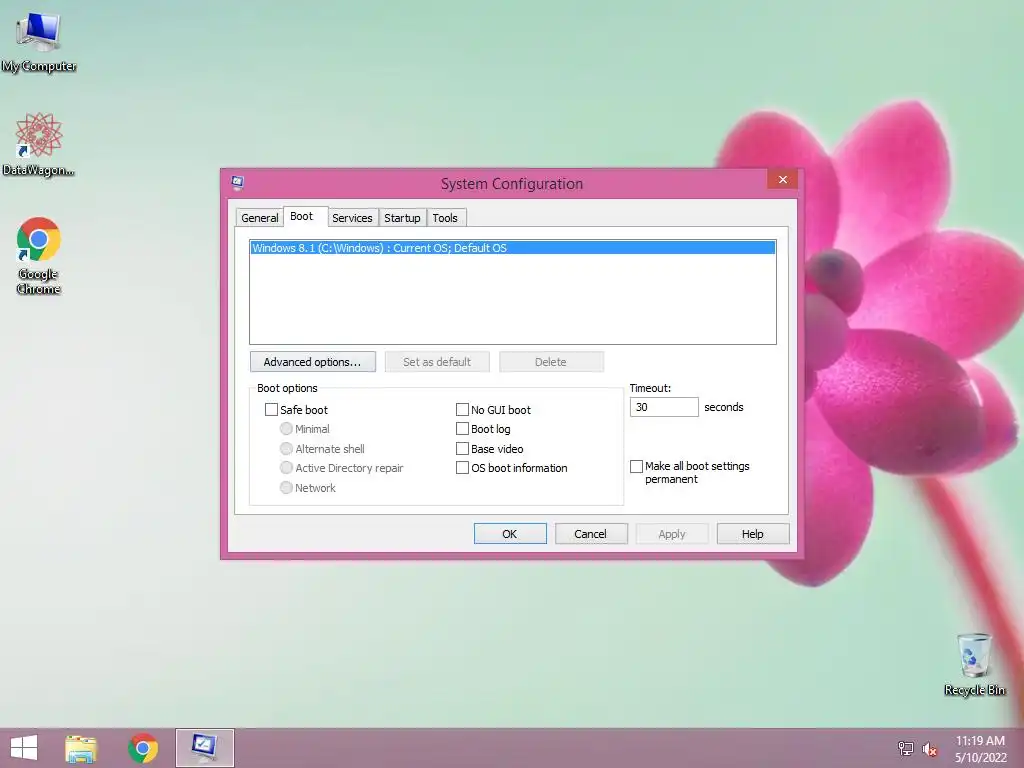Confirm with the OK button

click(510, 534)
